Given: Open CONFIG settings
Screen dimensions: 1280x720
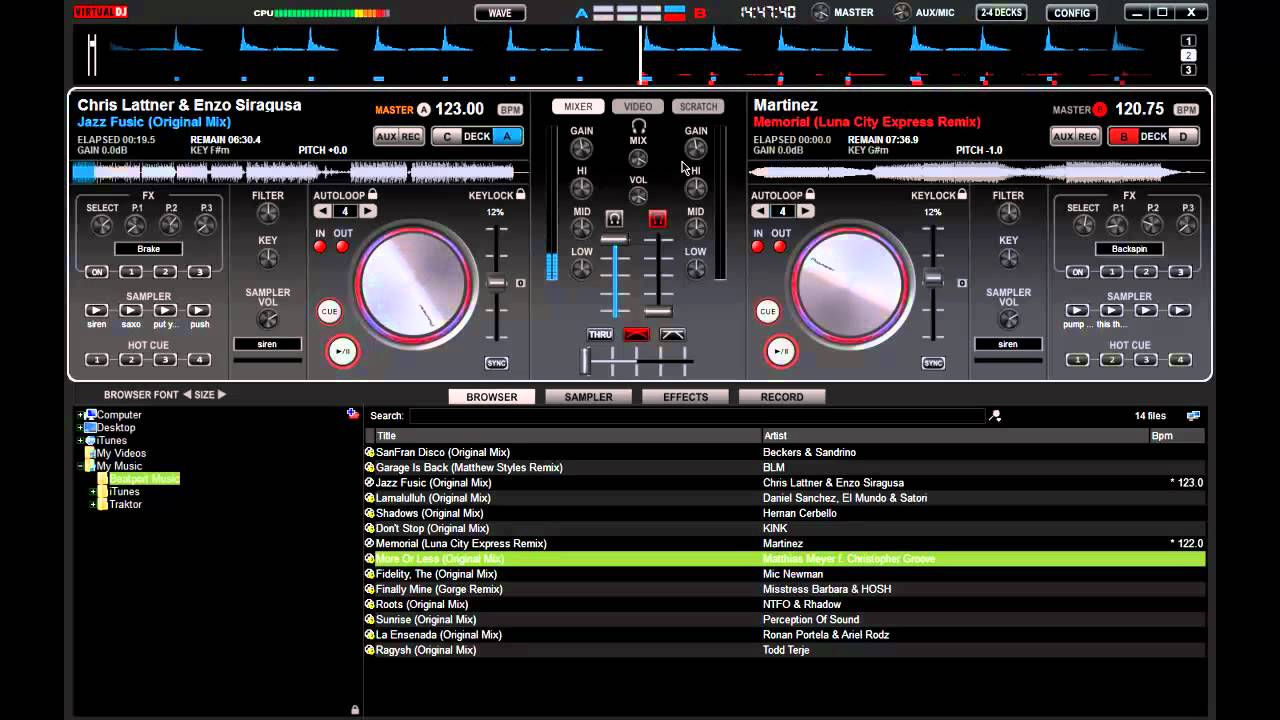Looking at the screenshot, I should pos(1072,13).
